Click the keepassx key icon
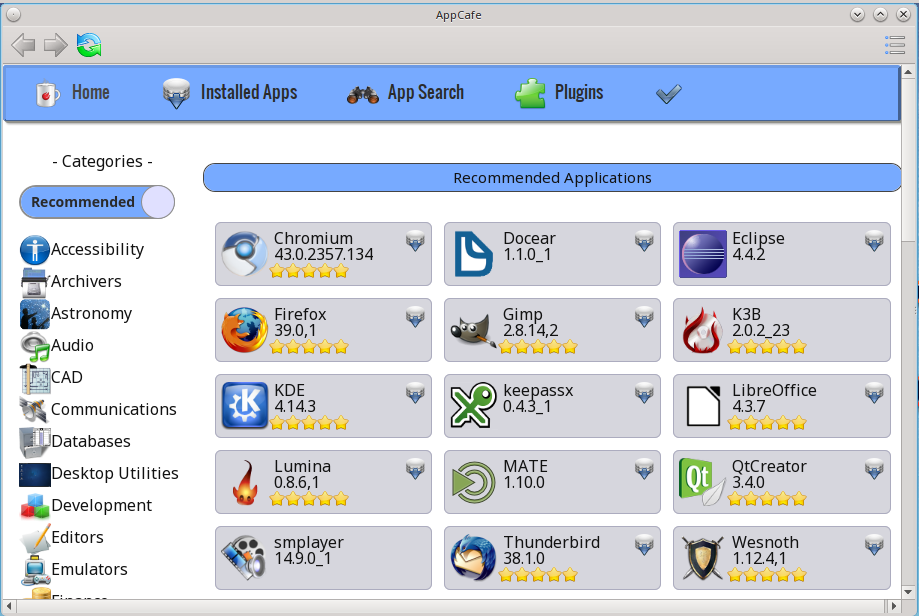The height and width of the screenshot is (616, 919). [474, 406]
